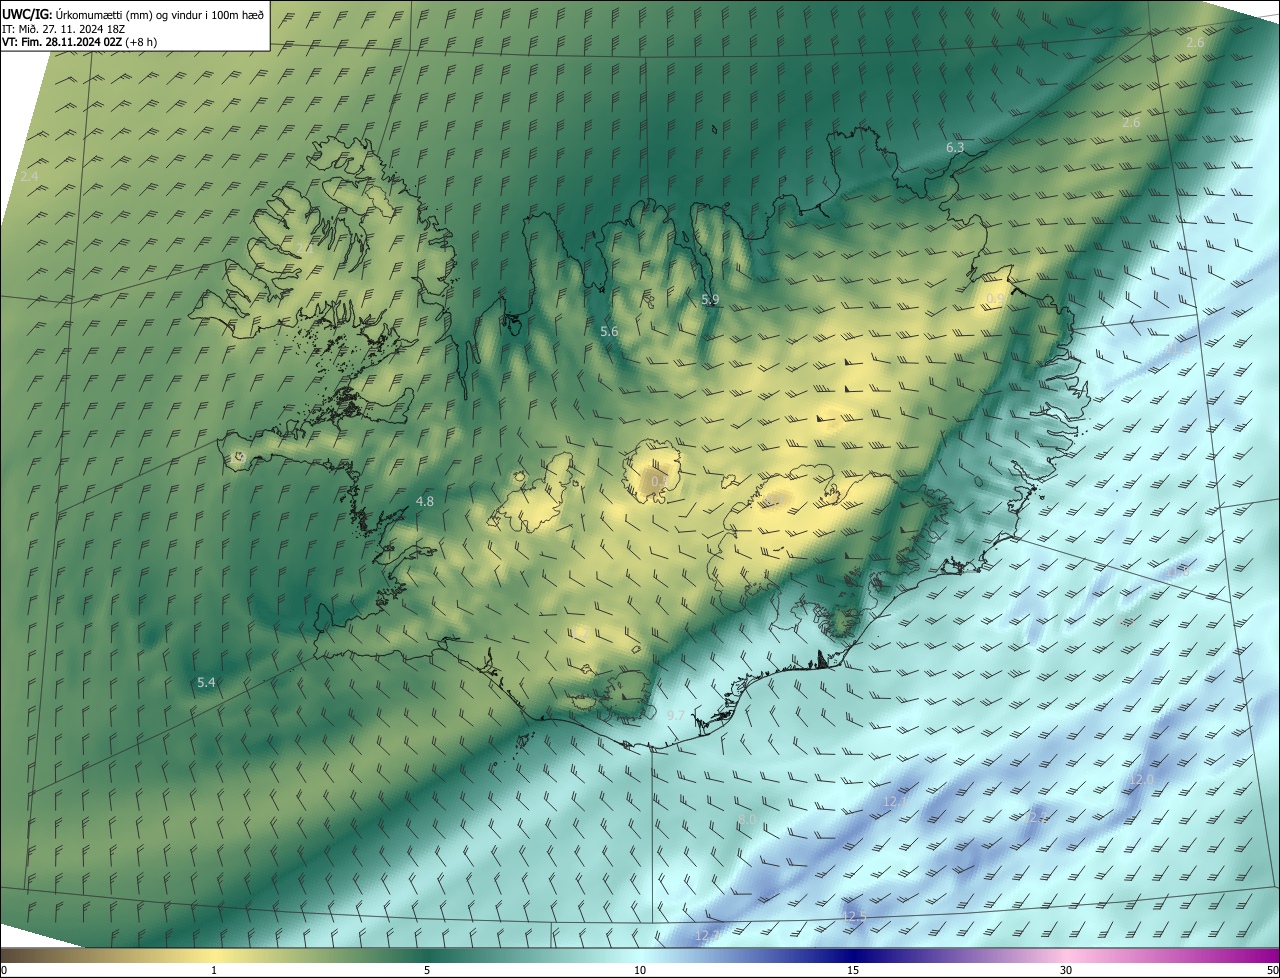1280x978 pixels.
Task: Click the 12.5 value label near the bottom boundary
Action: (854, 916)
